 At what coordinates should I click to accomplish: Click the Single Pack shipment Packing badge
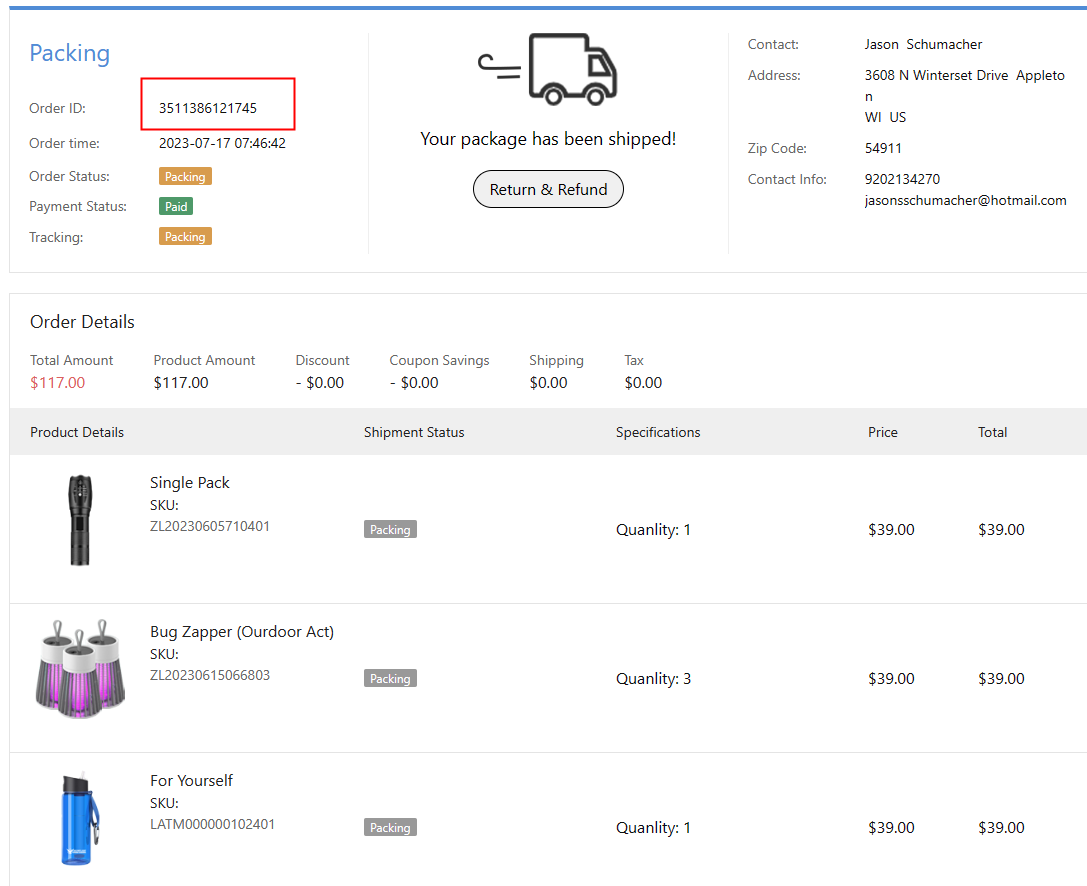[390, 530]
